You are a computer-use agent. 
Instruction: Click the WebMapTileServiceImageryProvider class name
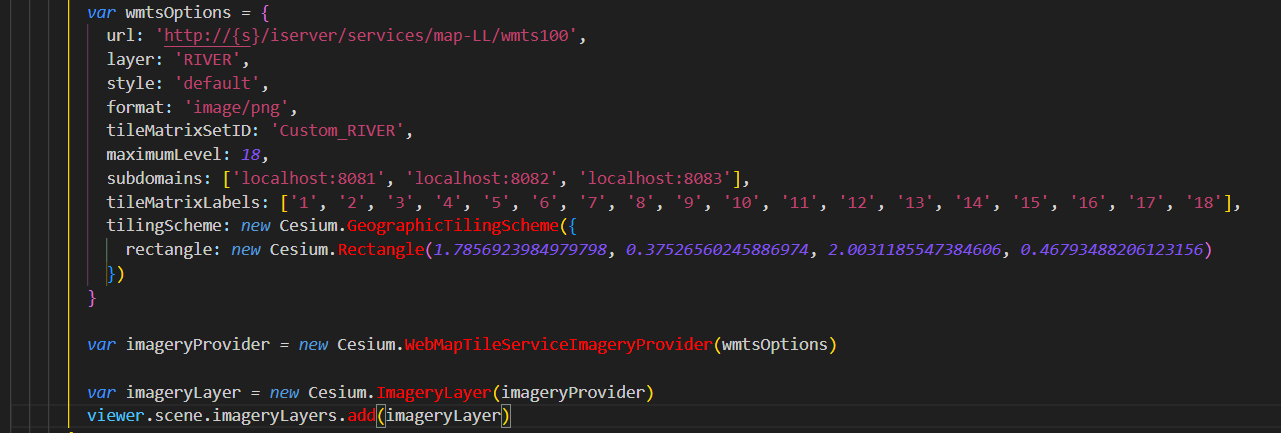pos(559,345)
